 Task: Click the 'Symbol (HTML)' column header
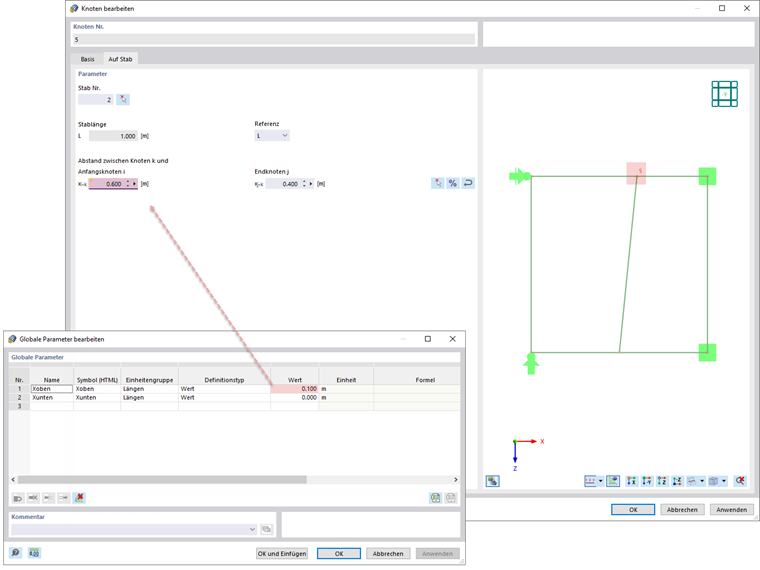coord(97,380)
